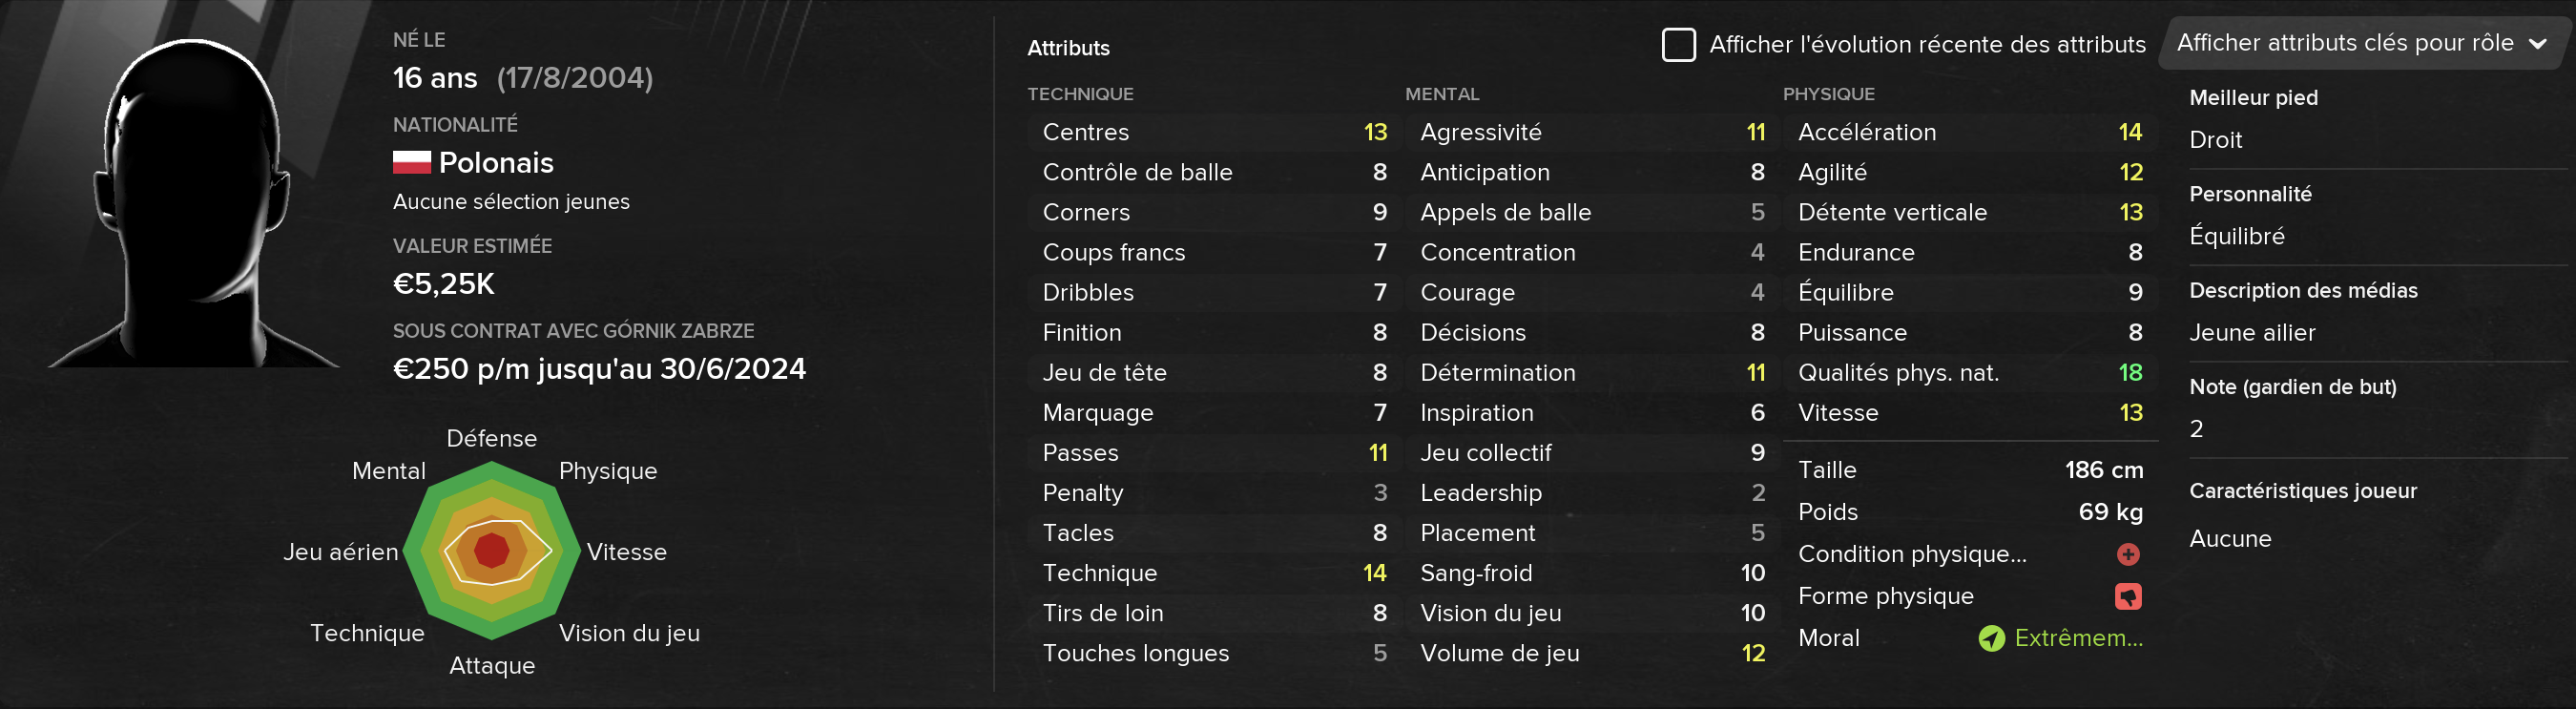Click the chevron arrow on the role dropdown
This screenshot has height=709, width=2576.
pos(2537,44)
